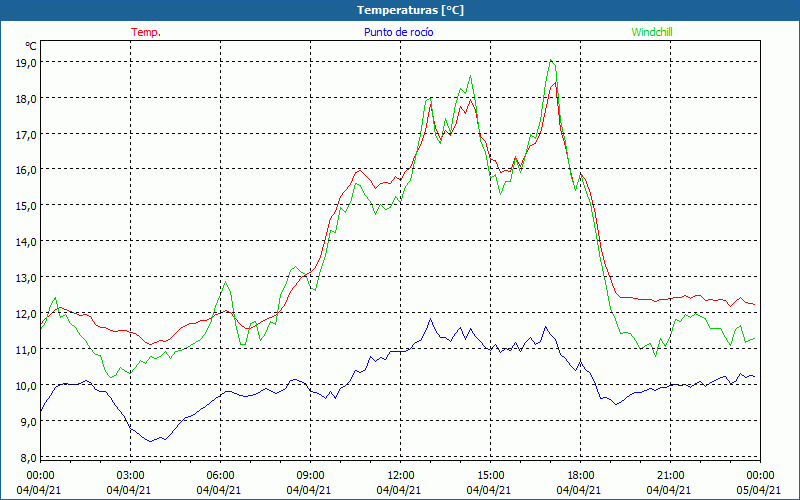Click the green Windchill peak near 17:00

pos(551,60)
